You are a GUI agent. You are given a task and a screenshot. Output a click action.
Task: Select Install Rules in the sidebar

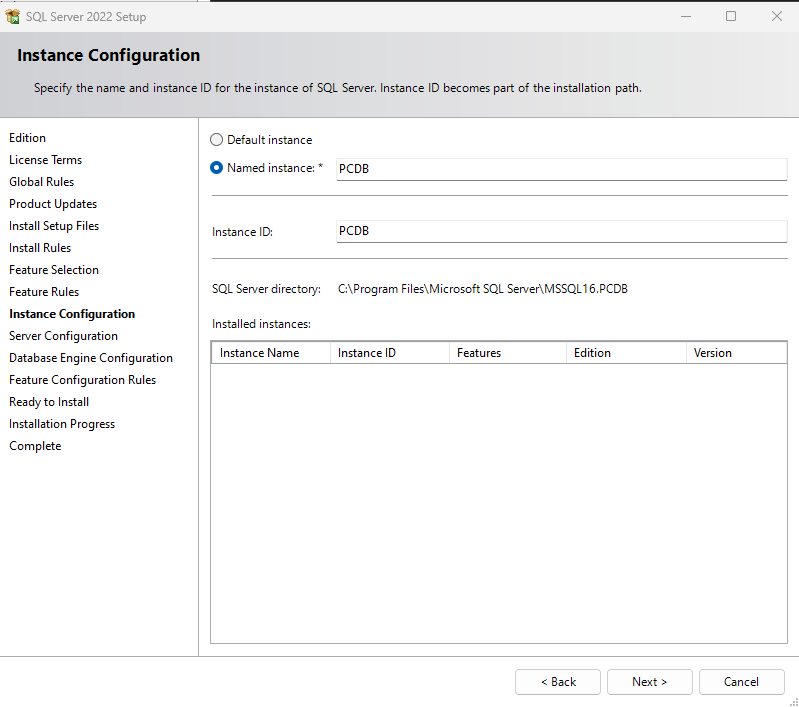40,248
